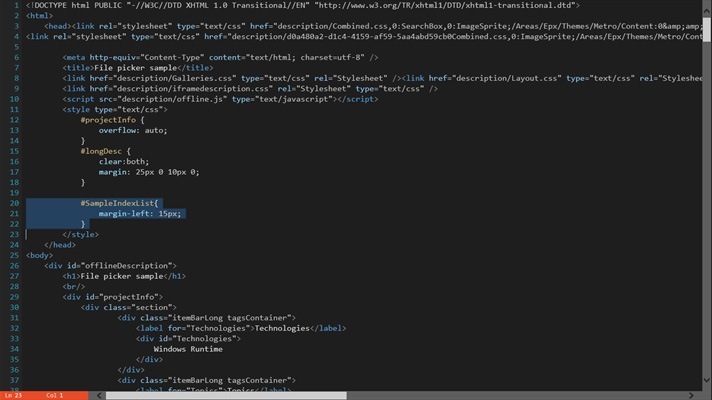
Task: Click the 'iframedescription.css' link line
Action: 250,89
